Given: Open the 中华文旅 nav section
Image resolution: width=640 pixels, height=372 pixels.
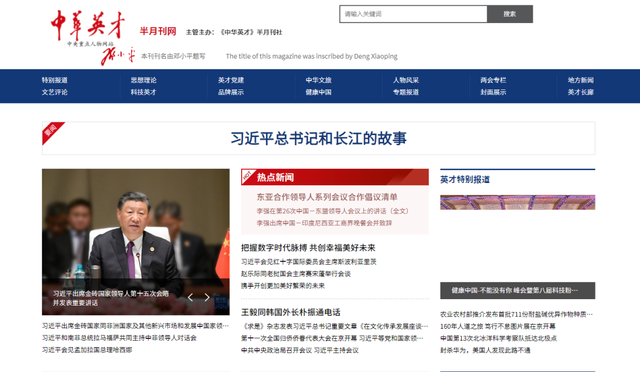Looking at the screenshot, I should pos(319,80).
